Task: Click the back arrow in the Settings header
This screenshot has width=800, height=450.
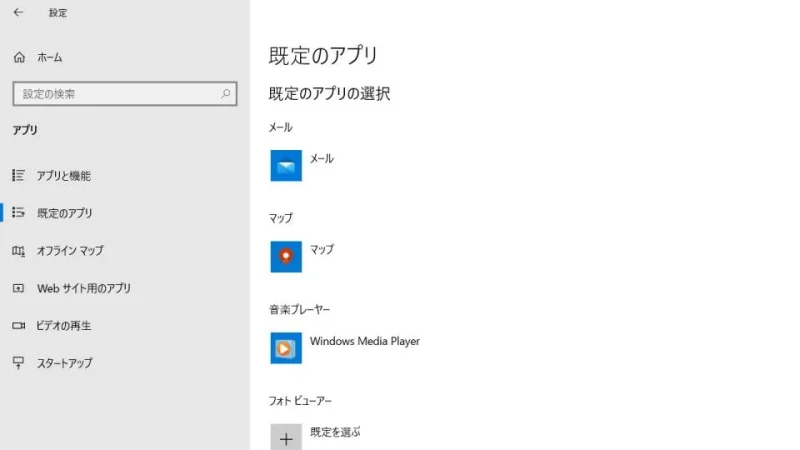Action: pyautogui.click(x=18, y=13)
